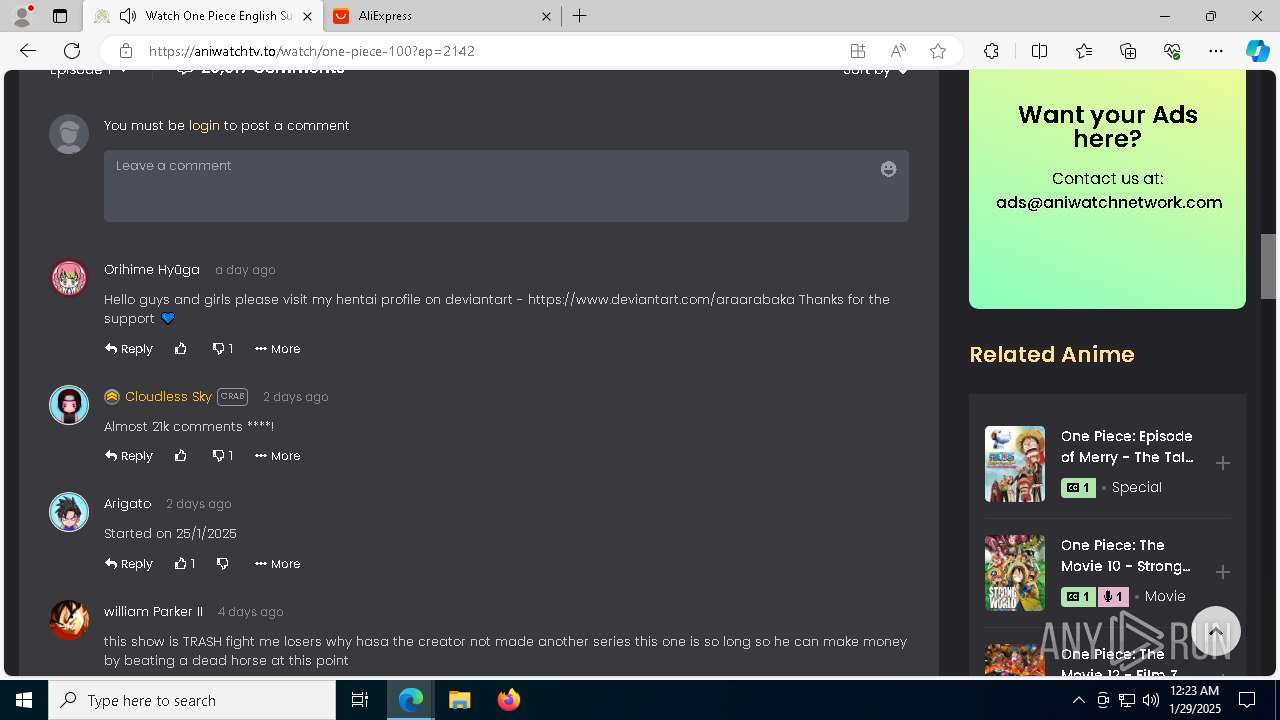This screenshot has width=1280, height=720.
Task: Close the AliExpress tab
Action: [547, 16]
